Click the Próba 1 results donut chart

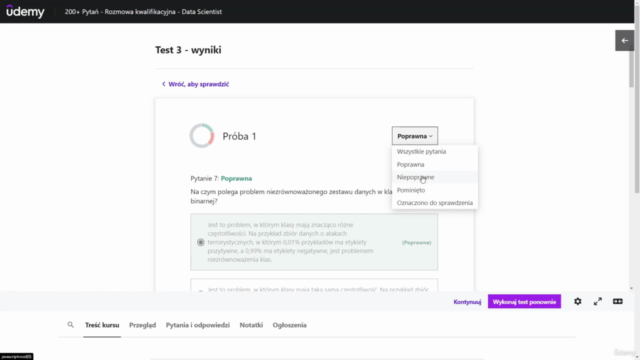tap(202, 136)
